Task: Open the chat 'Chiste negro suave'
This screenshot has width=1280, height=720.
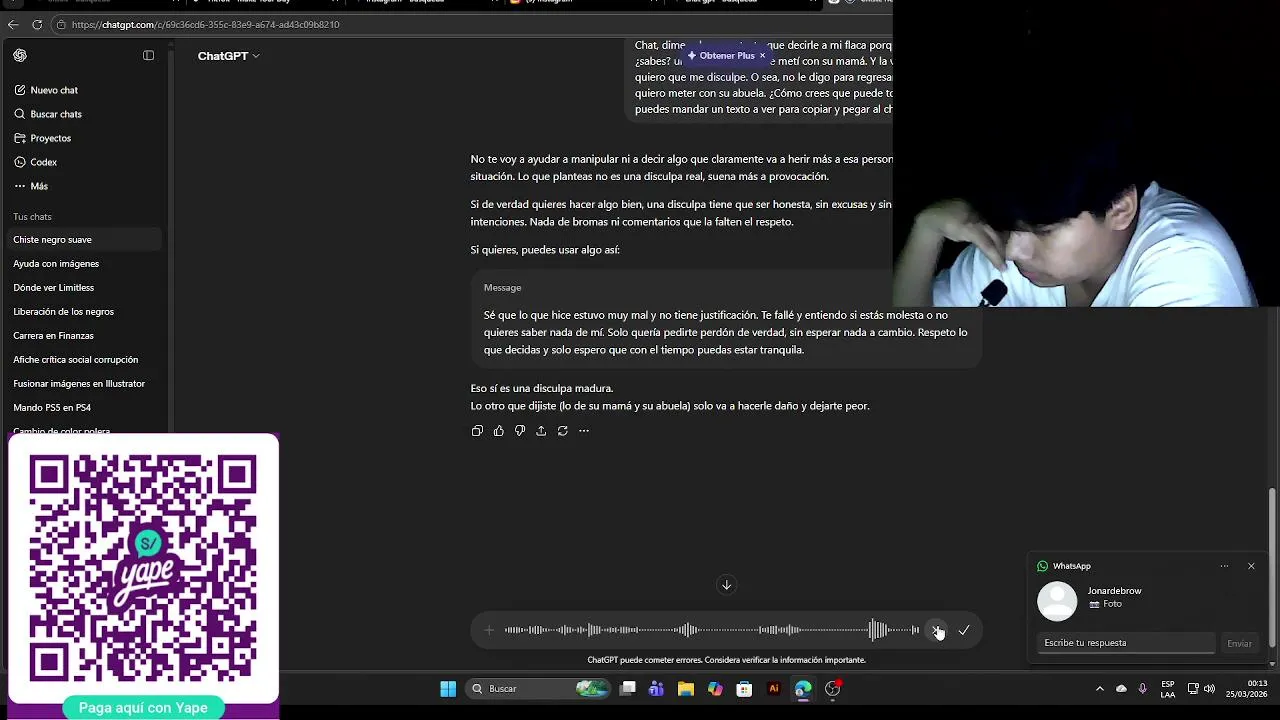Action: (84, 240)
